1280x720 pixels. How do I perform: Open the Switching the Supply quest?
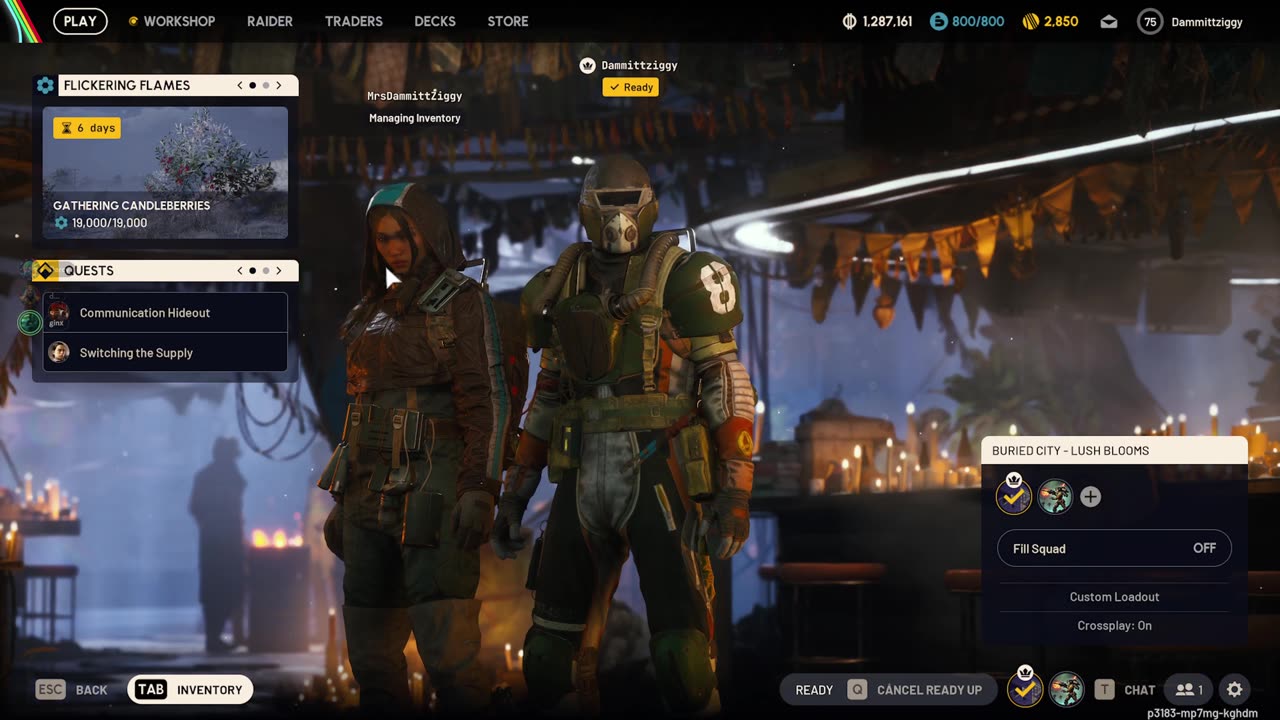click(x=165, y=353)
